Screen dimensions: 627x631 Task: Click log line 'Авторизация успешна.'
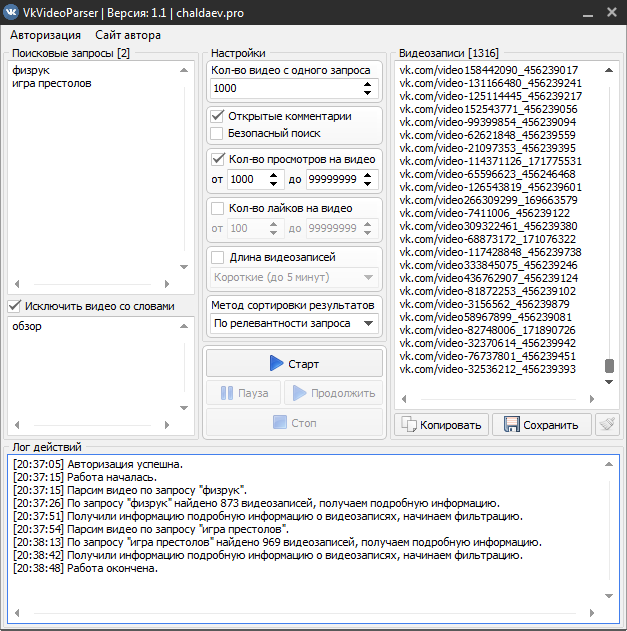click(x=98, y=464)
